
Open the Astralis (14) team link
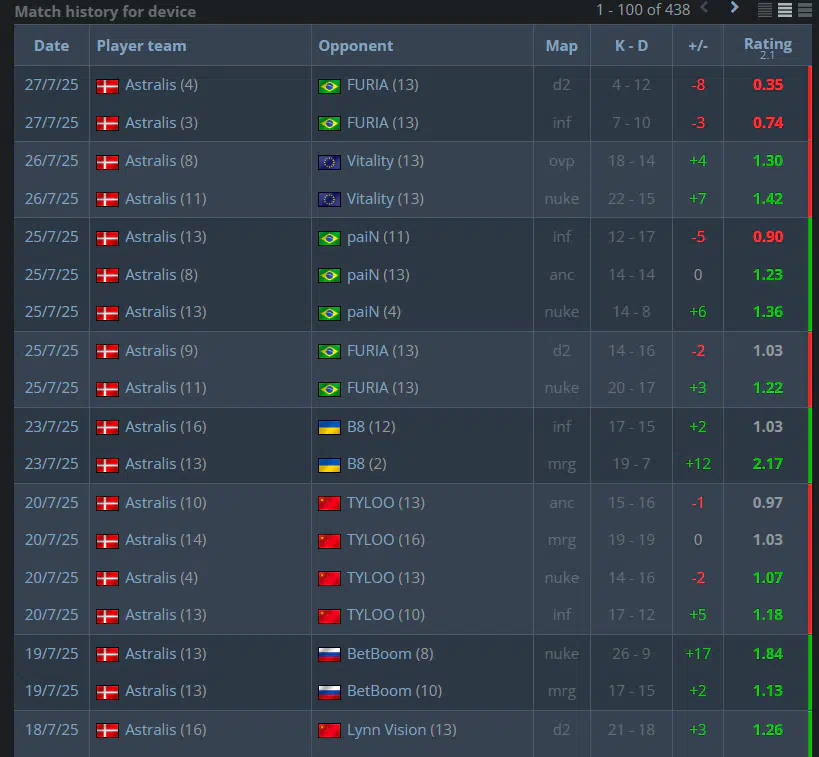click(166, 540)
